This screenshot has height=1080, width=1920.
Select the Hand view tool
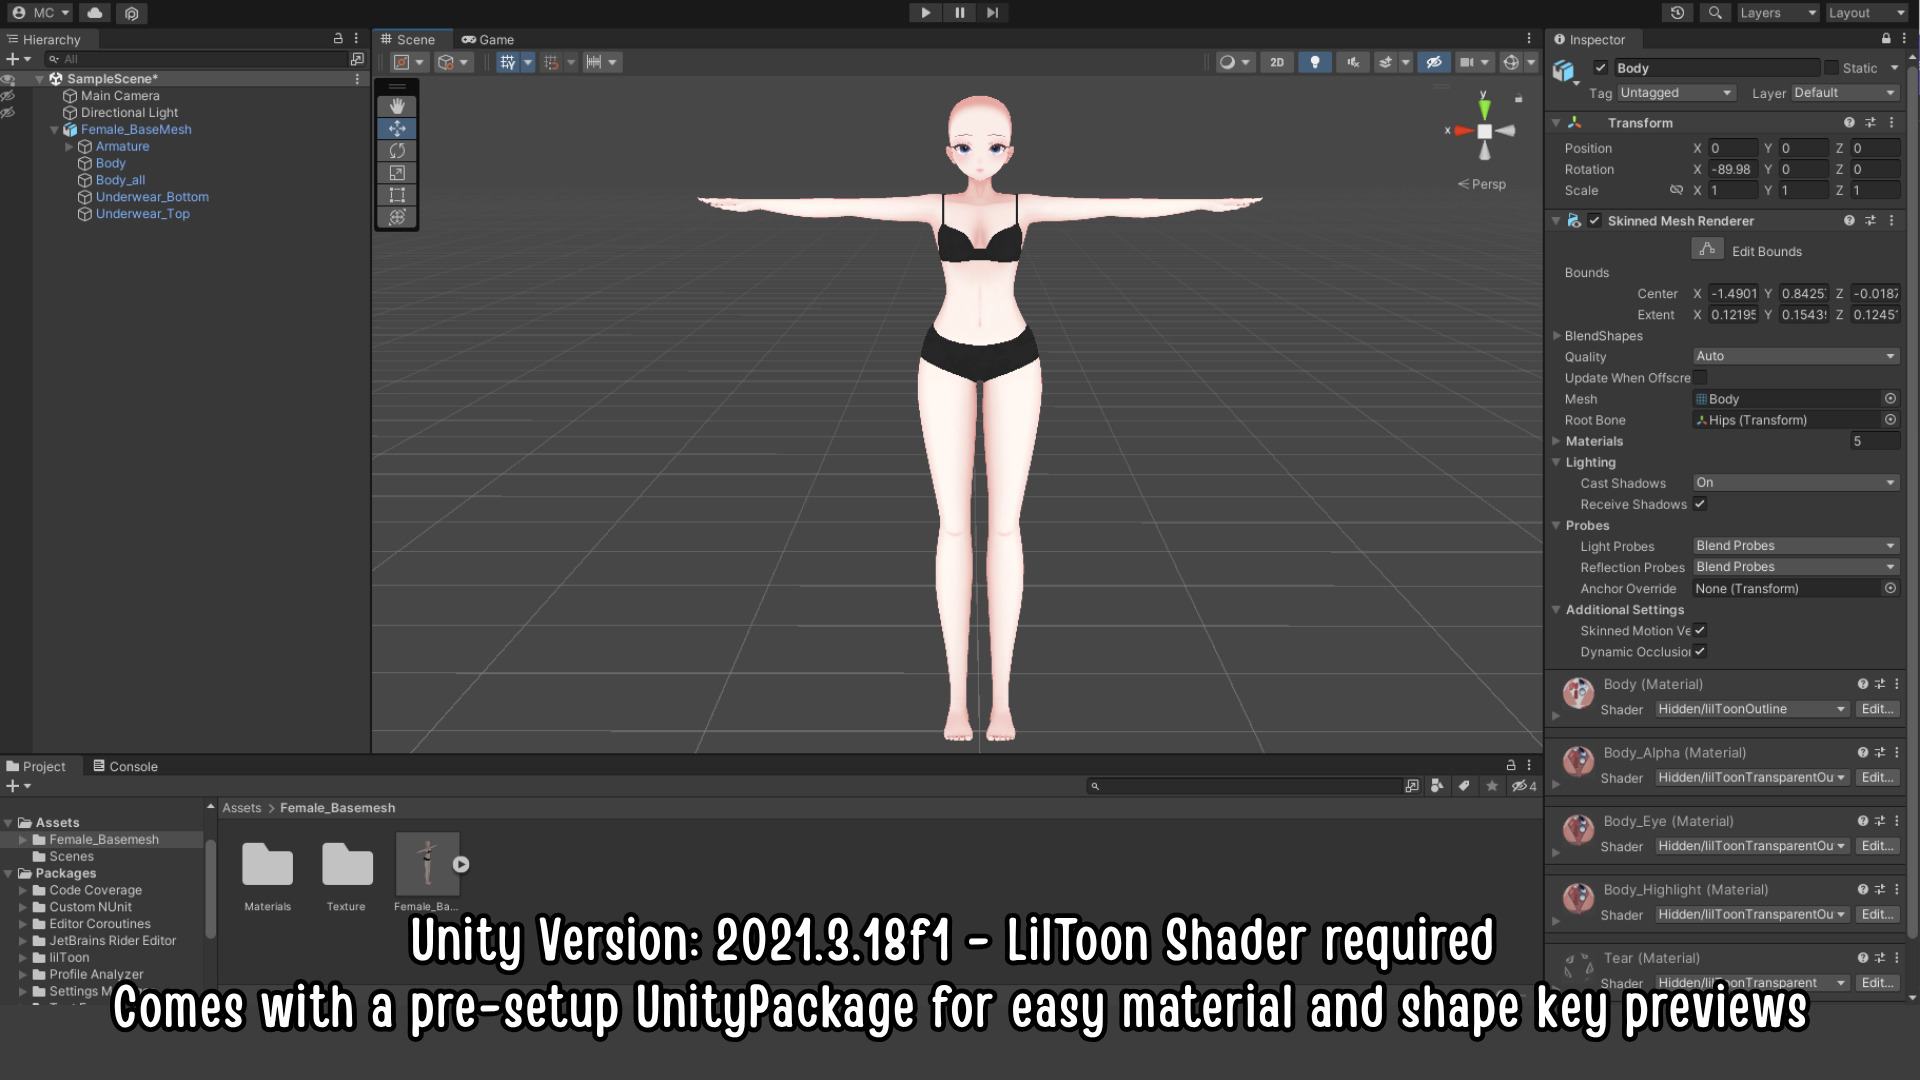tap(397, 106)
